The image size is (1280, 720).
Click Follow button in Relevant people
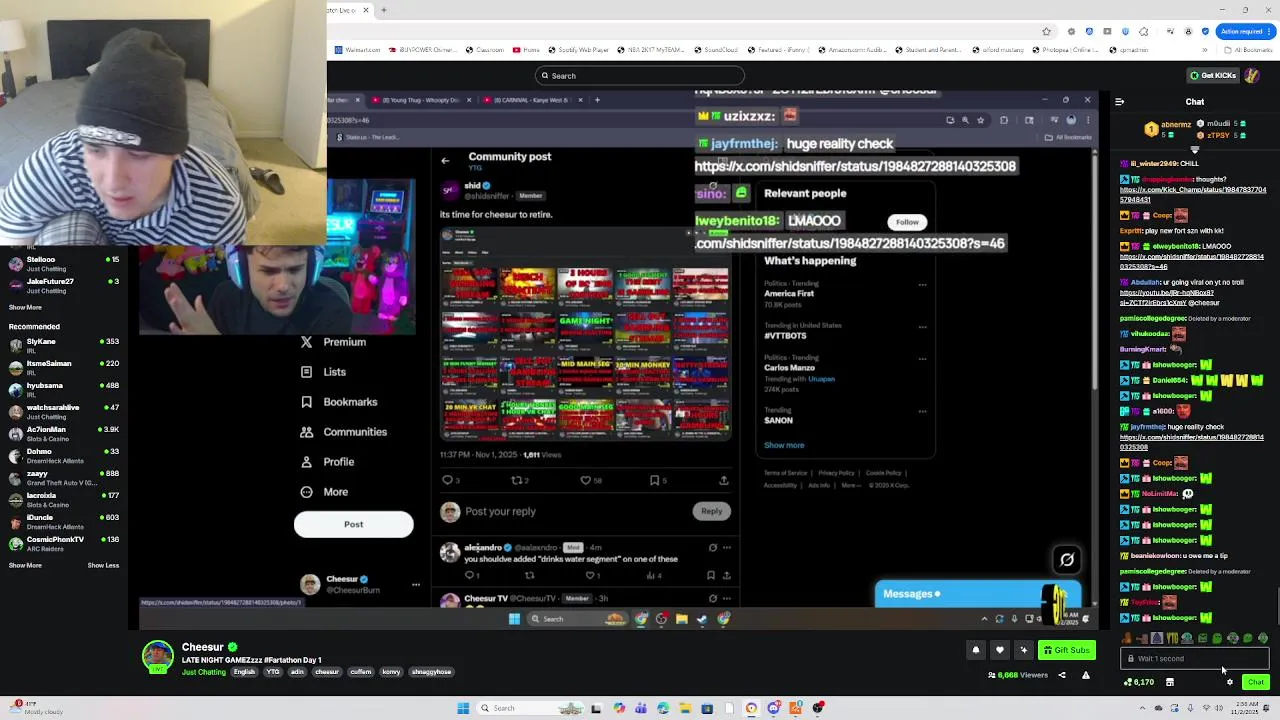pos(907,222)
